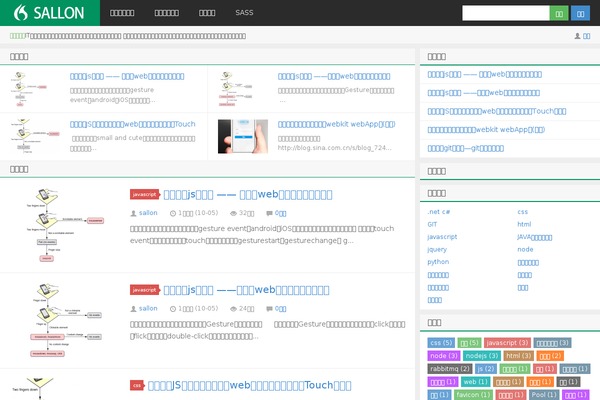Screen dimensions: 600x400
Task: Click the "nodejs (3)" tag
Action: click(482, 356)
